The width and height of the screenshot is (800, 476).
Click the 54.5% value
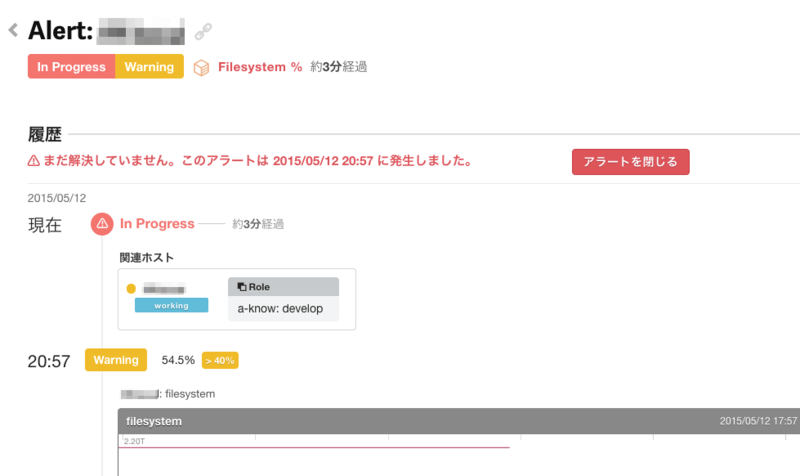[178, 360]
